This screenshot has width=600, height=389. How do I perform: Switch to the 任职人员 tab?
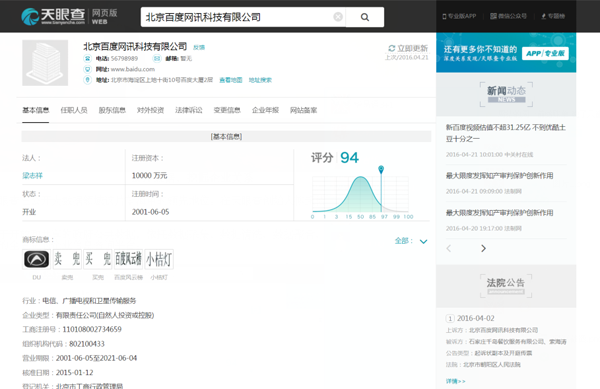point(74,110)
